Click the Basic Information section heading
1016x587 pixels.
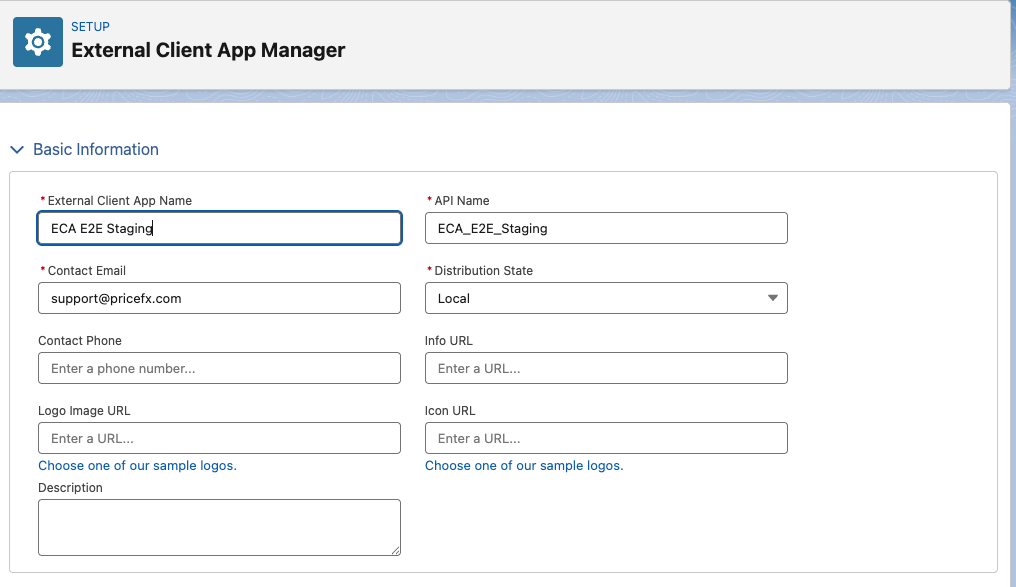[96, 149]
